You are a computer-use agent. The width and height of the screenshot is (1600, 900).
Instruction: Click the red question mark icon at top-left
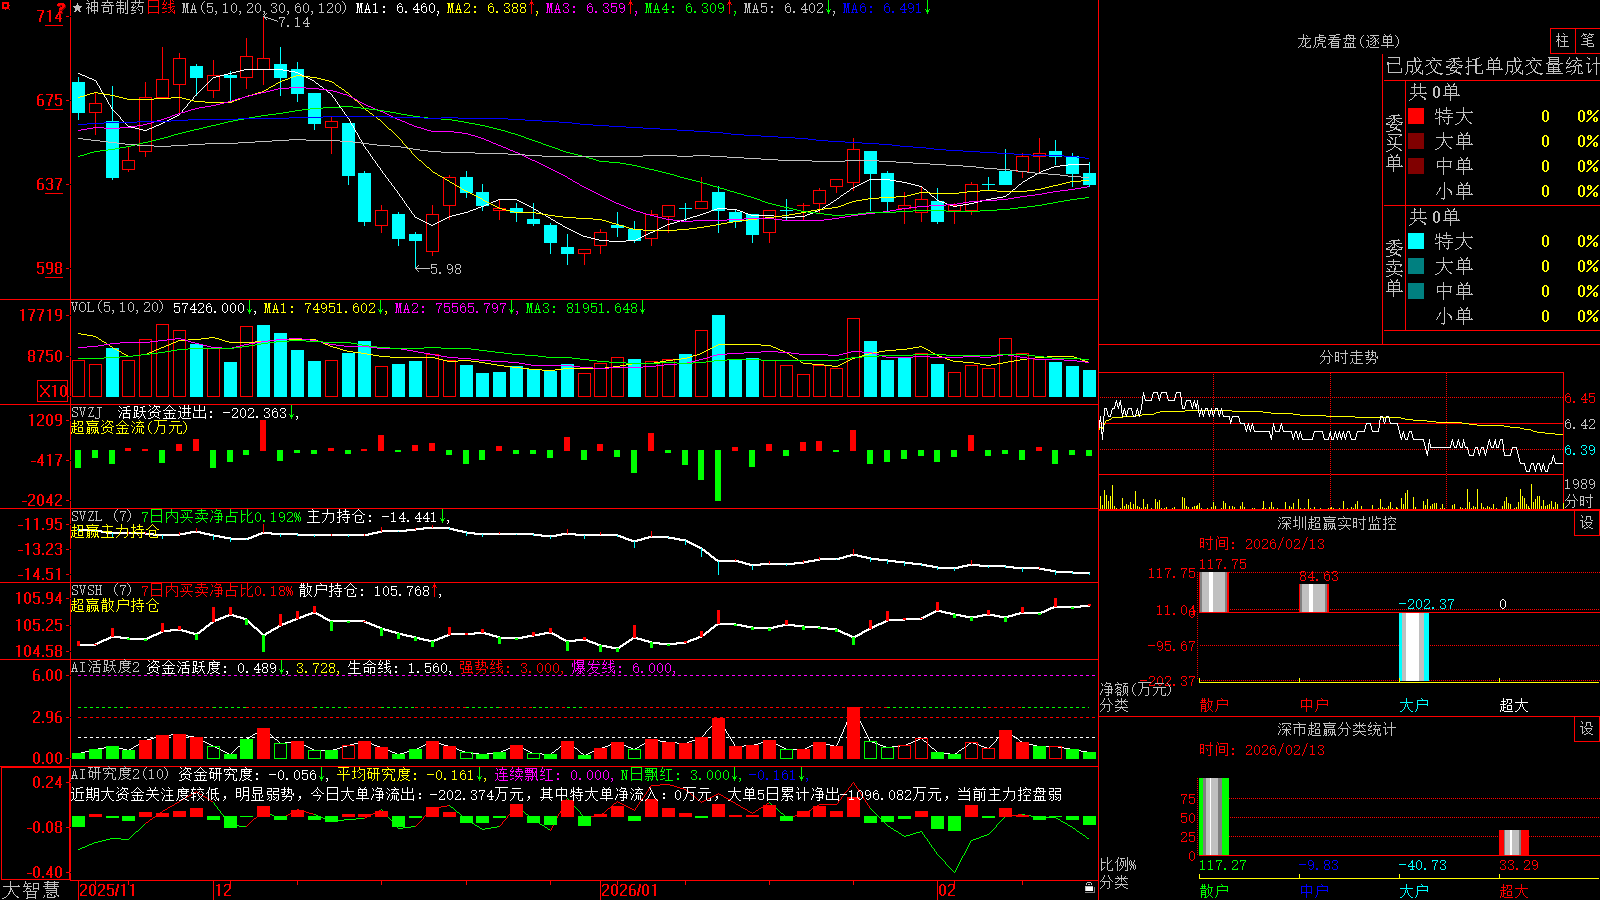(62, 9)
